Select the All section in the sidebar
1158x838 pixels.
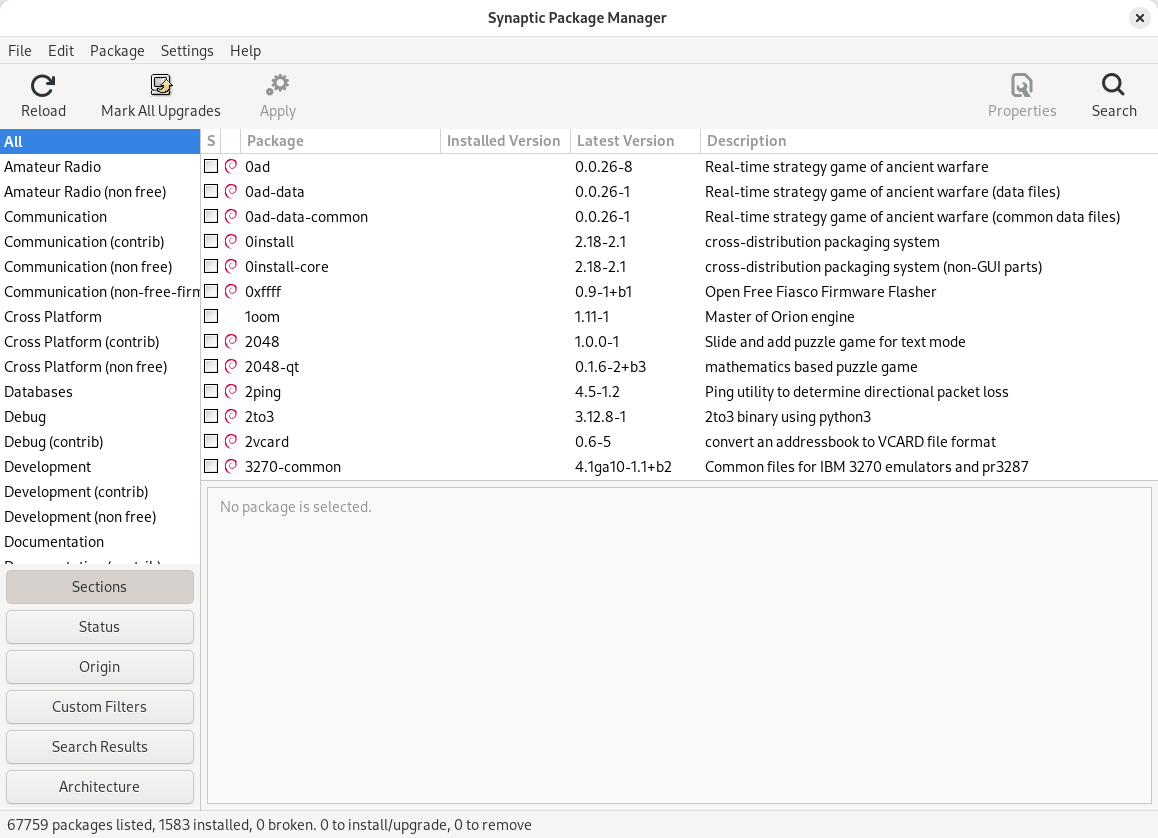click(100, 141)
